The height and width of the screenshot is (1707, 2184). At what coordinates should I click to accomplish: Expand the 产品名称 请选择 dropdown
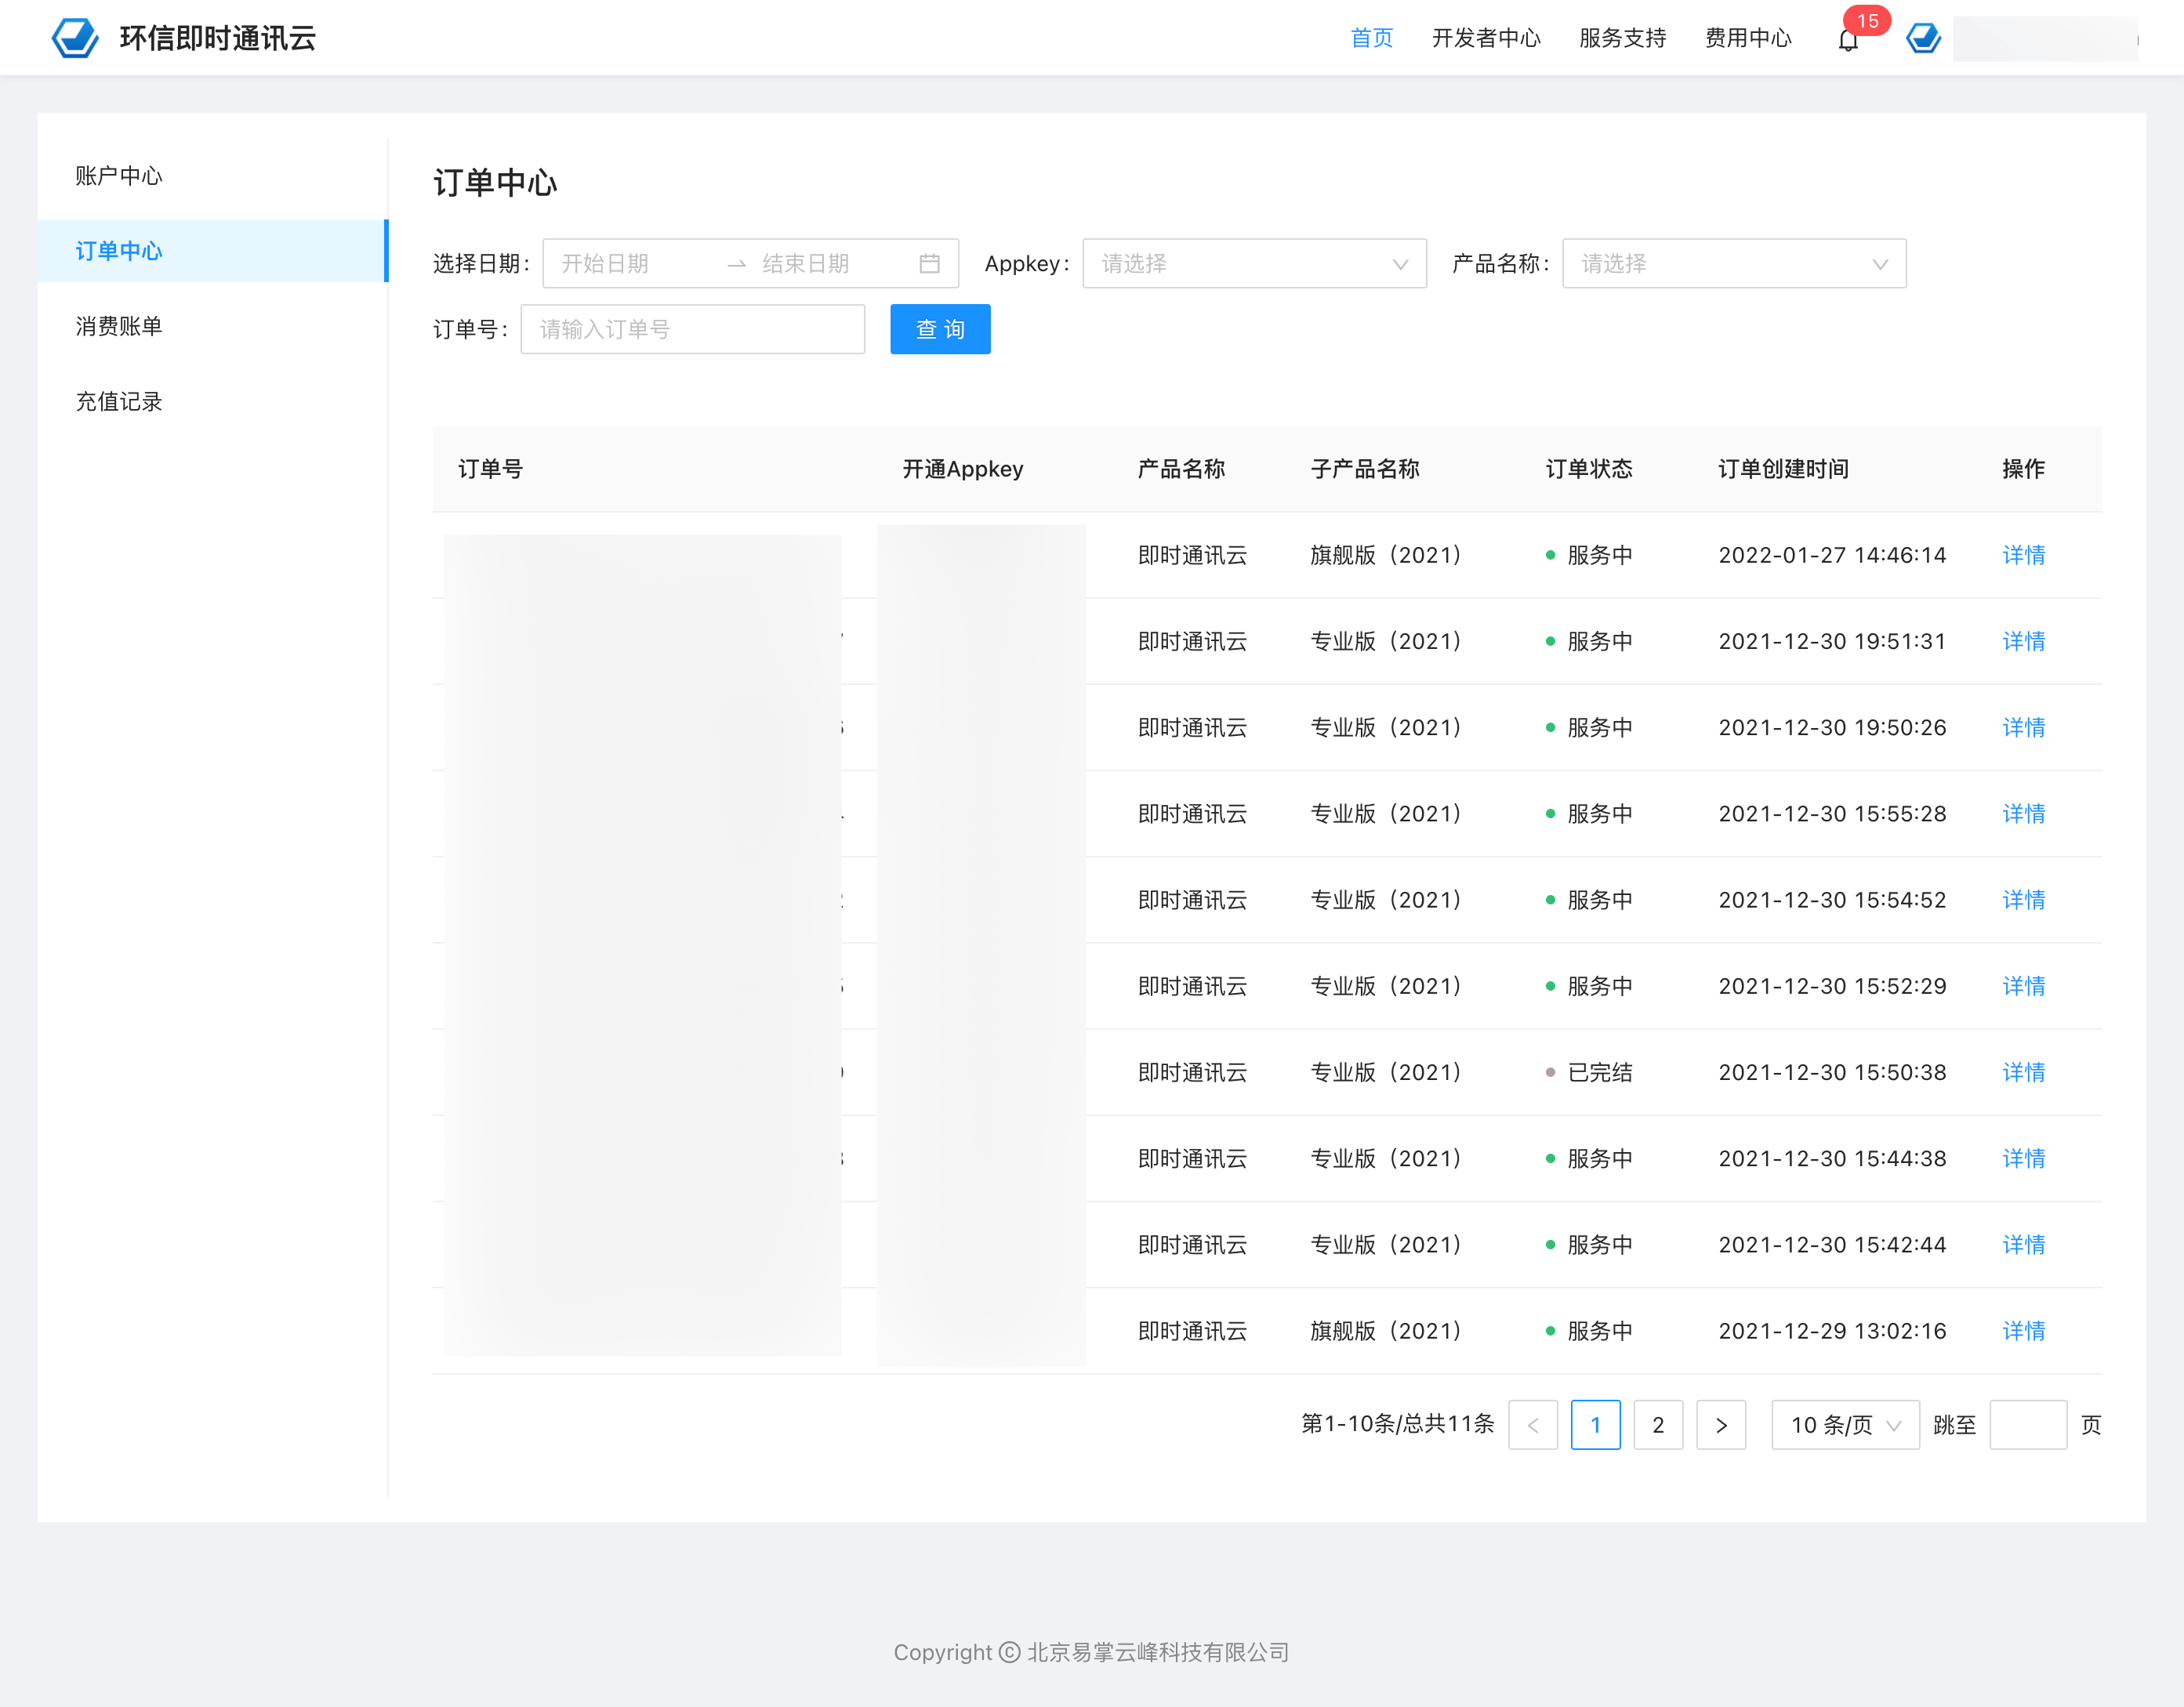(x=1734, y=264)
